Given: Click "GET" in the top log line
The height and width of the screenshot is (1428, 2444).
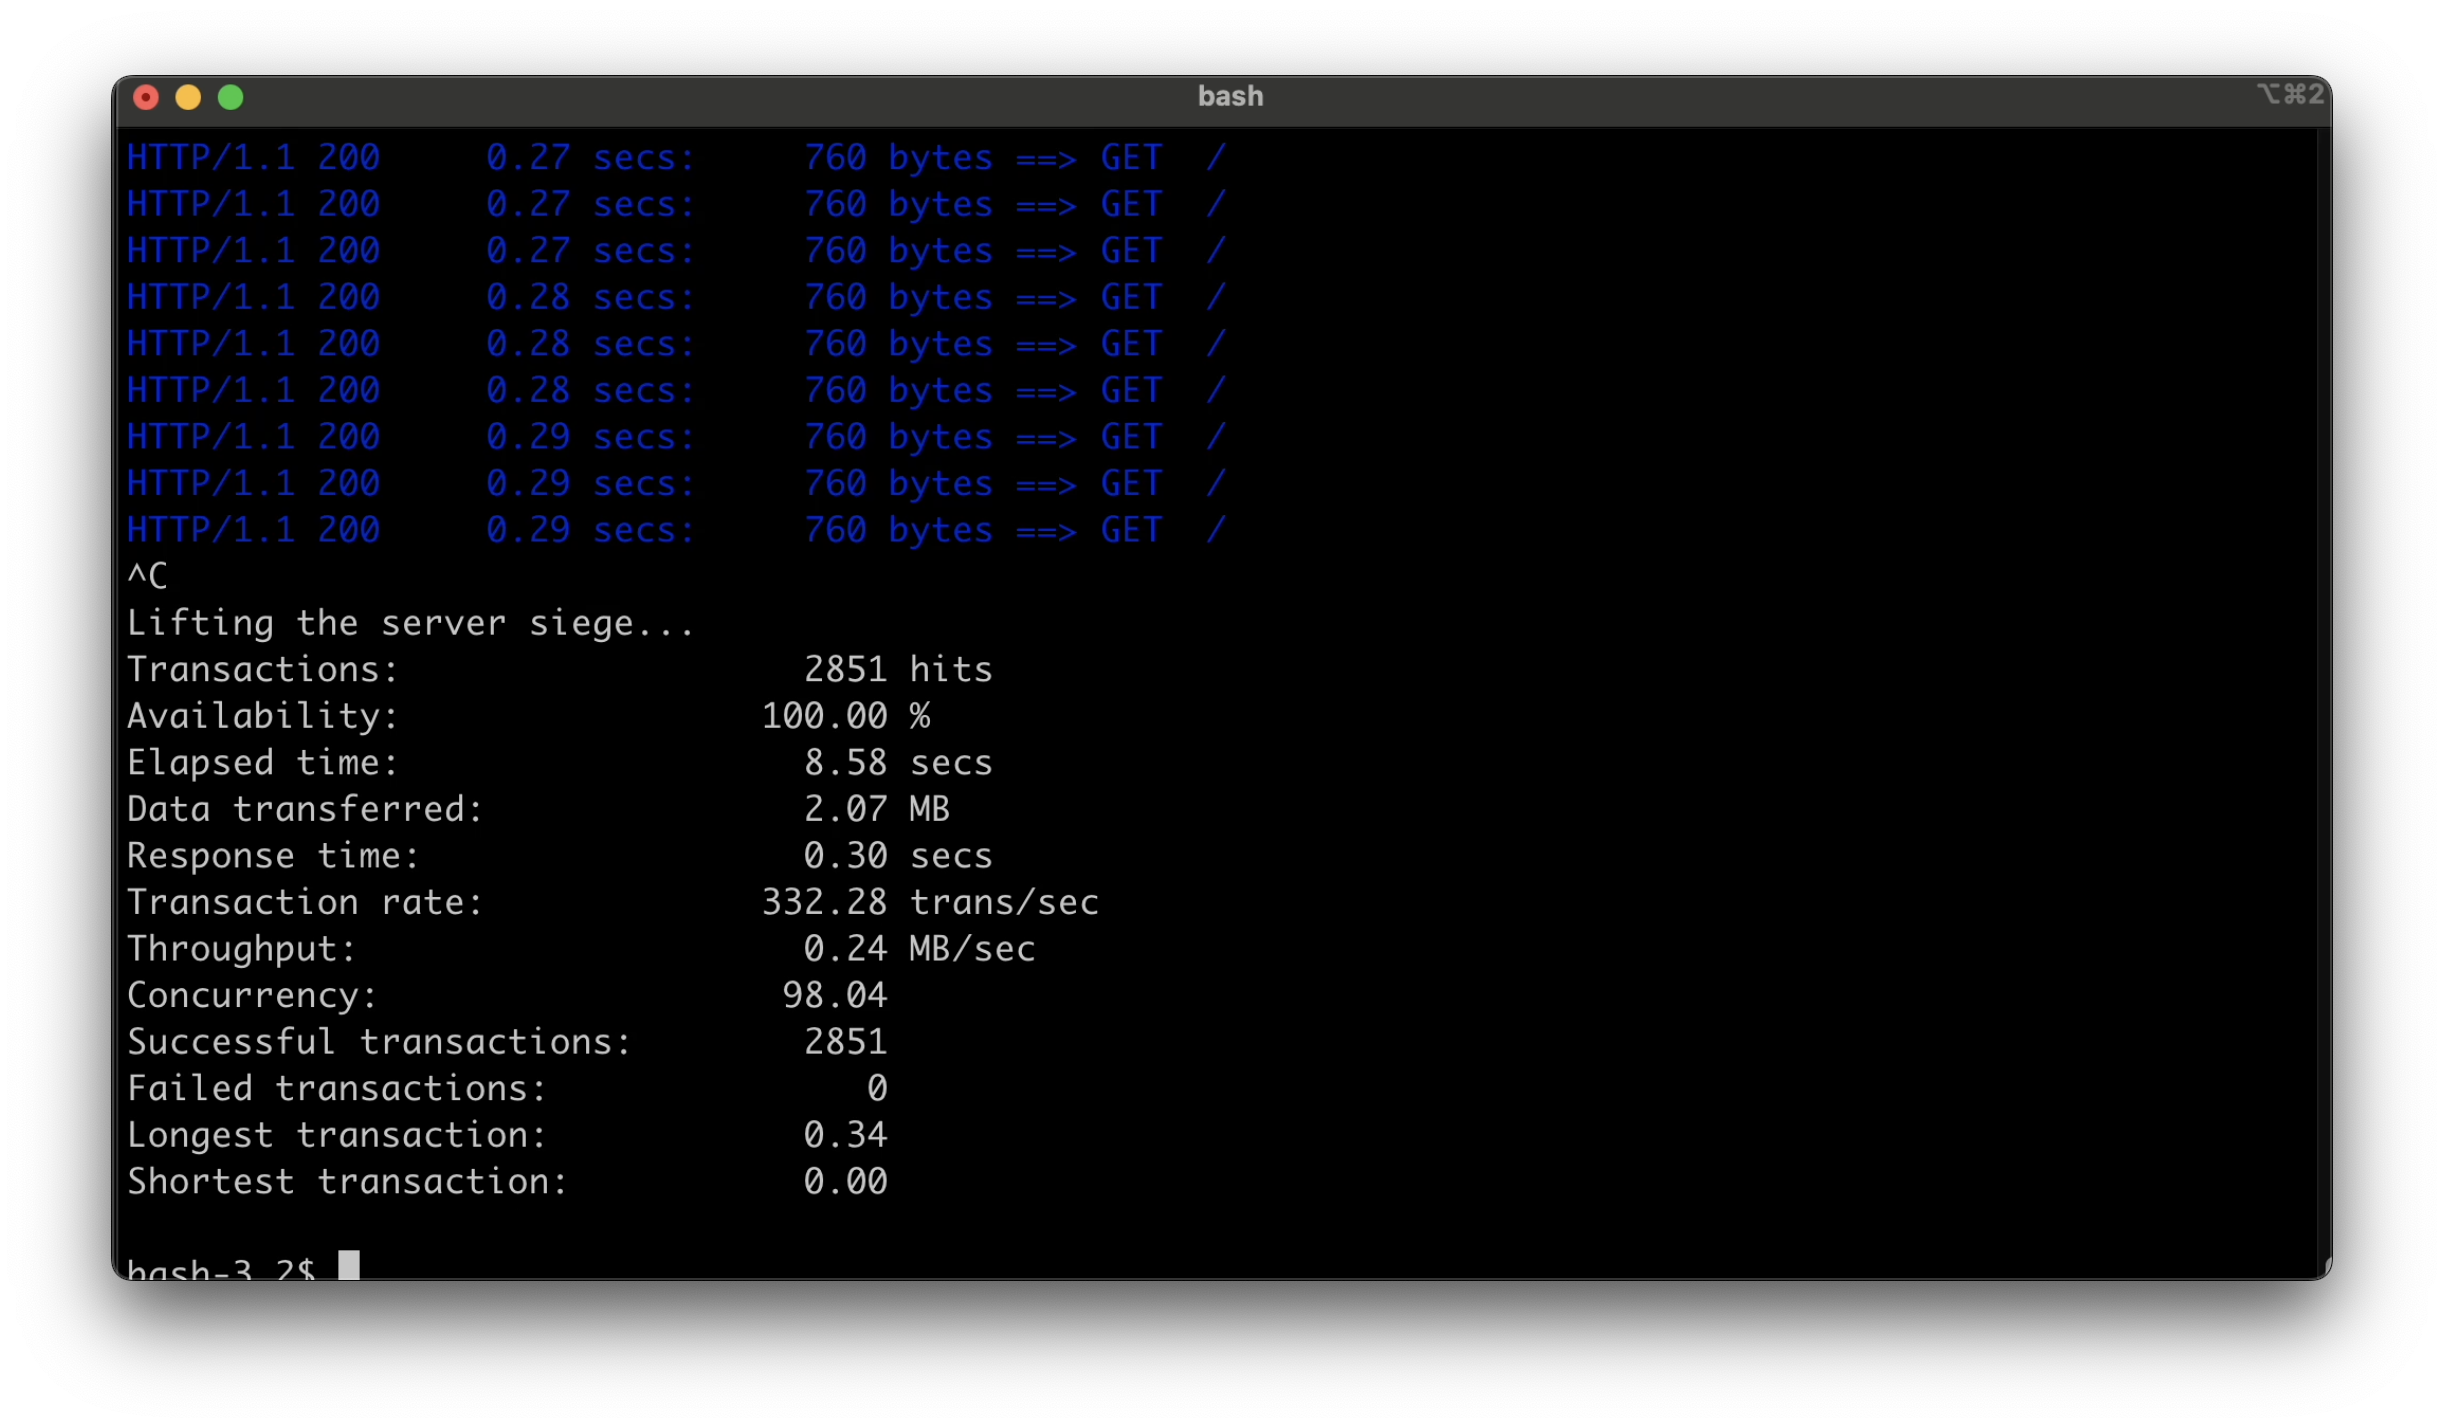Looking at the screenshot, I should click(x=1131, y=158).
